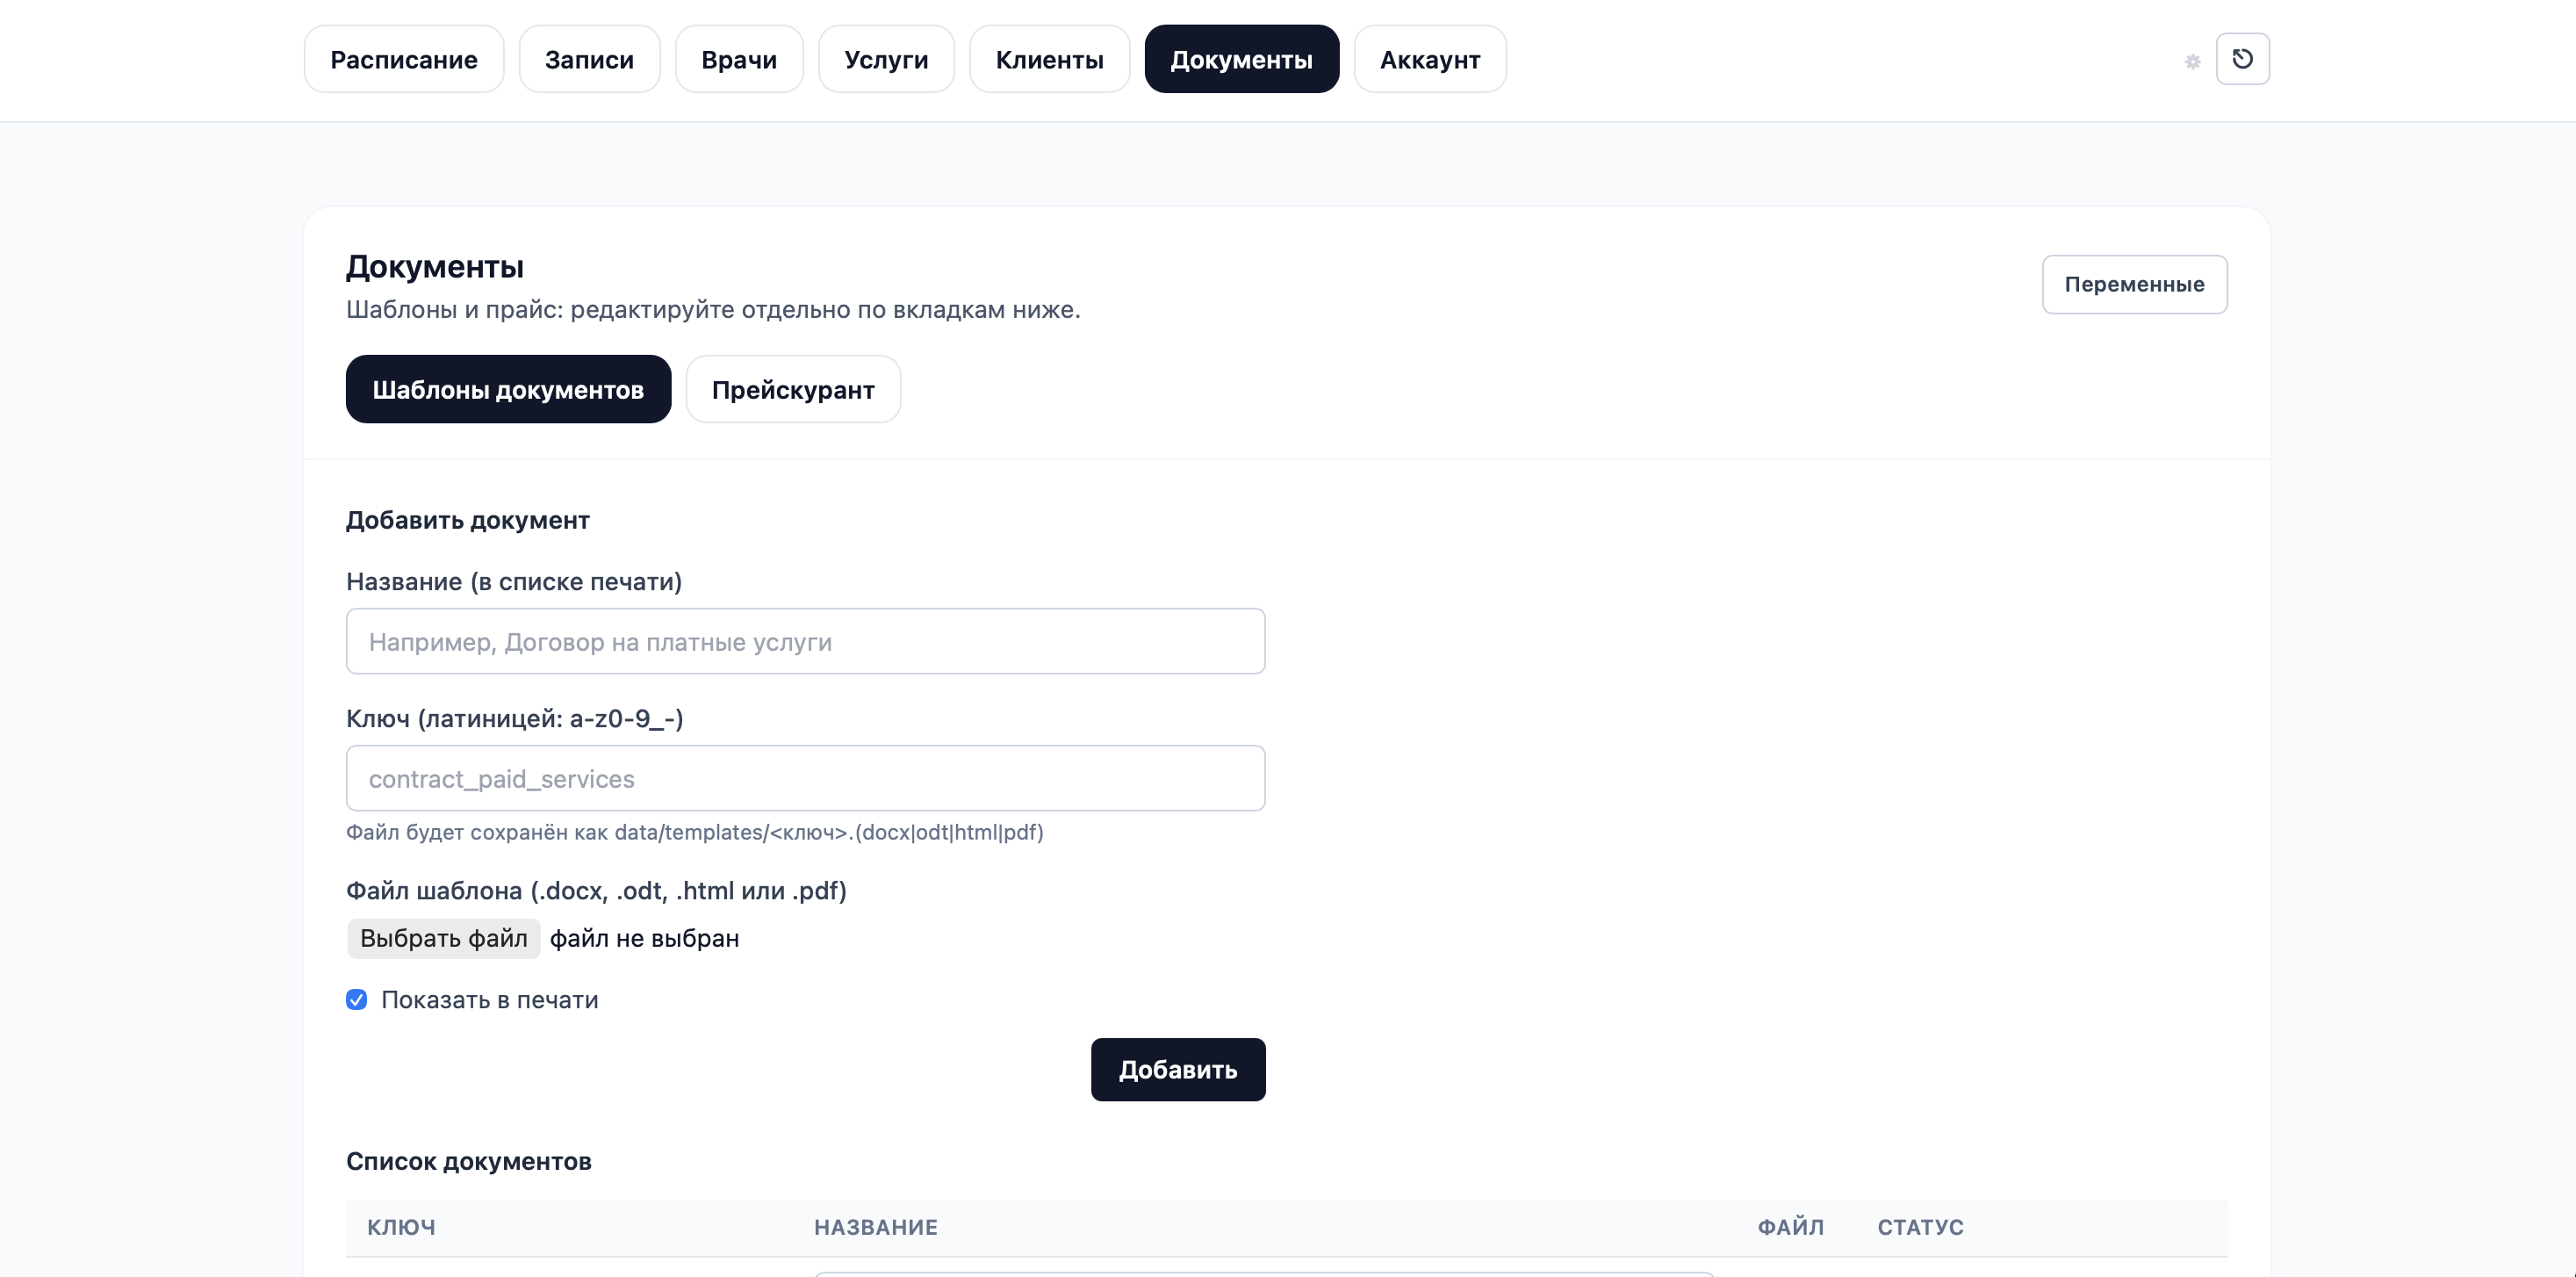
Task: Open the "Врачи" tab
Action: pyautogui.click(x=739, y=59)
